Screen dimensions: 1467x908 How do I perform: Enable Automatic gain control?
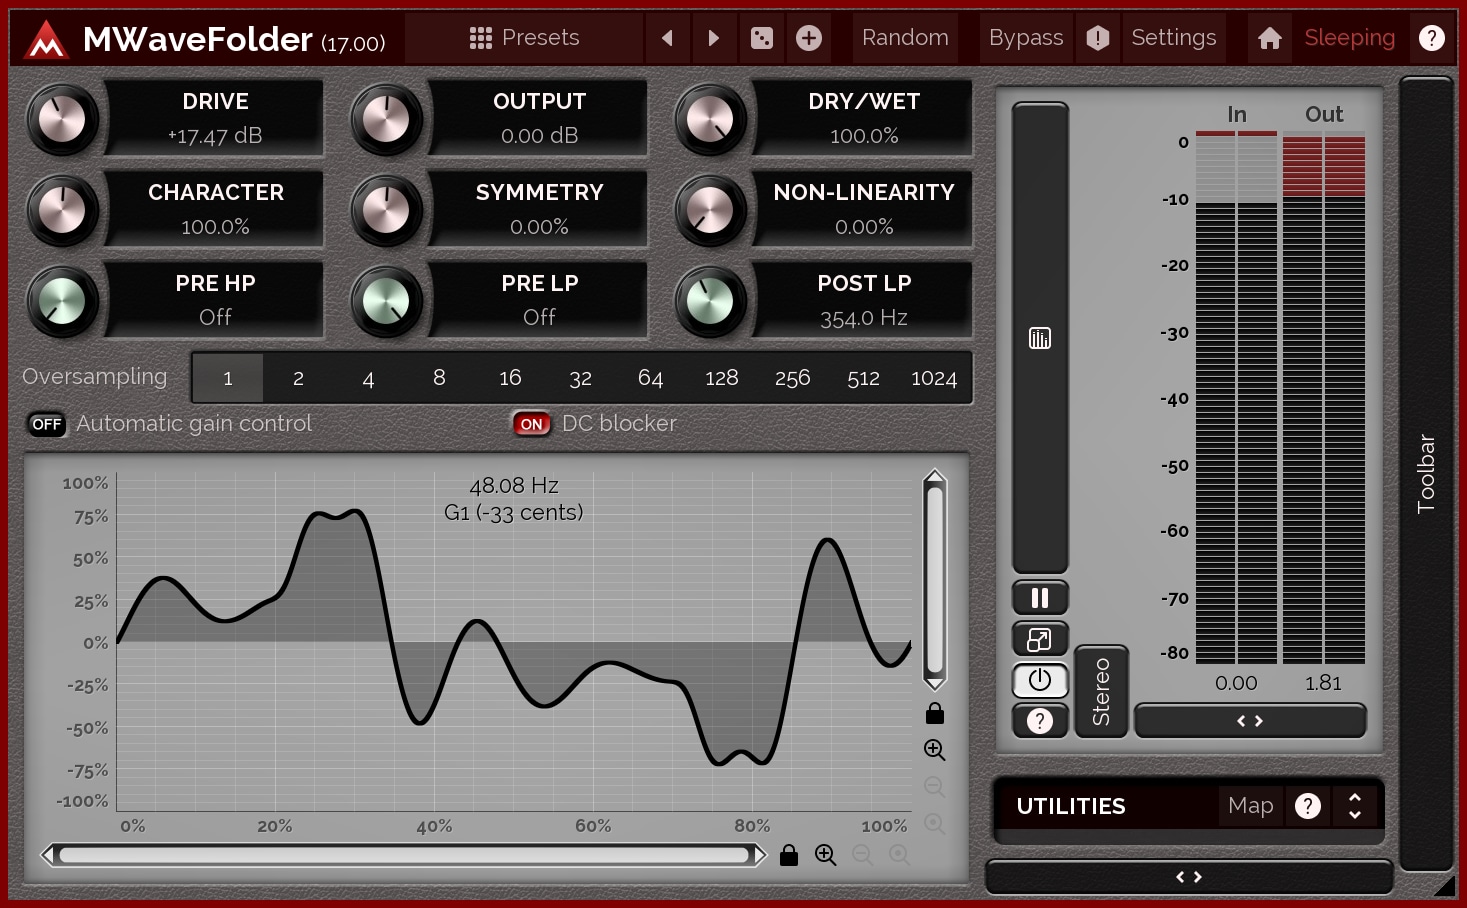click(46, 424)
